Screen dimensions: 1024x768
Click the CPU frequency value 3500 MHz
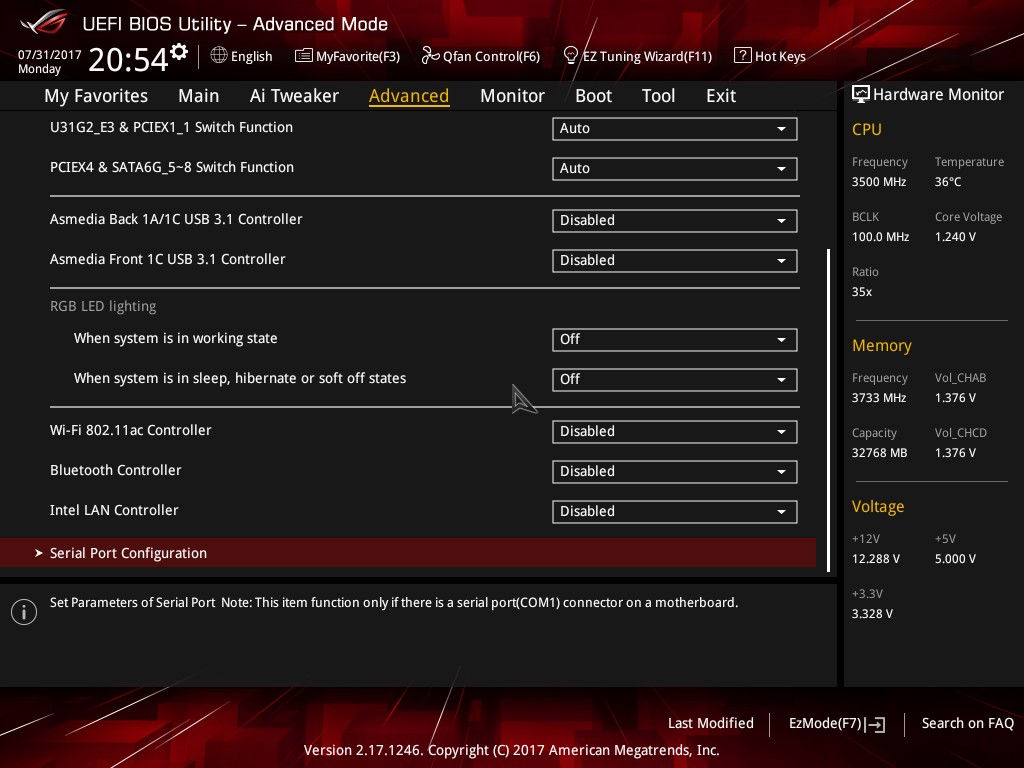[879, 182]
